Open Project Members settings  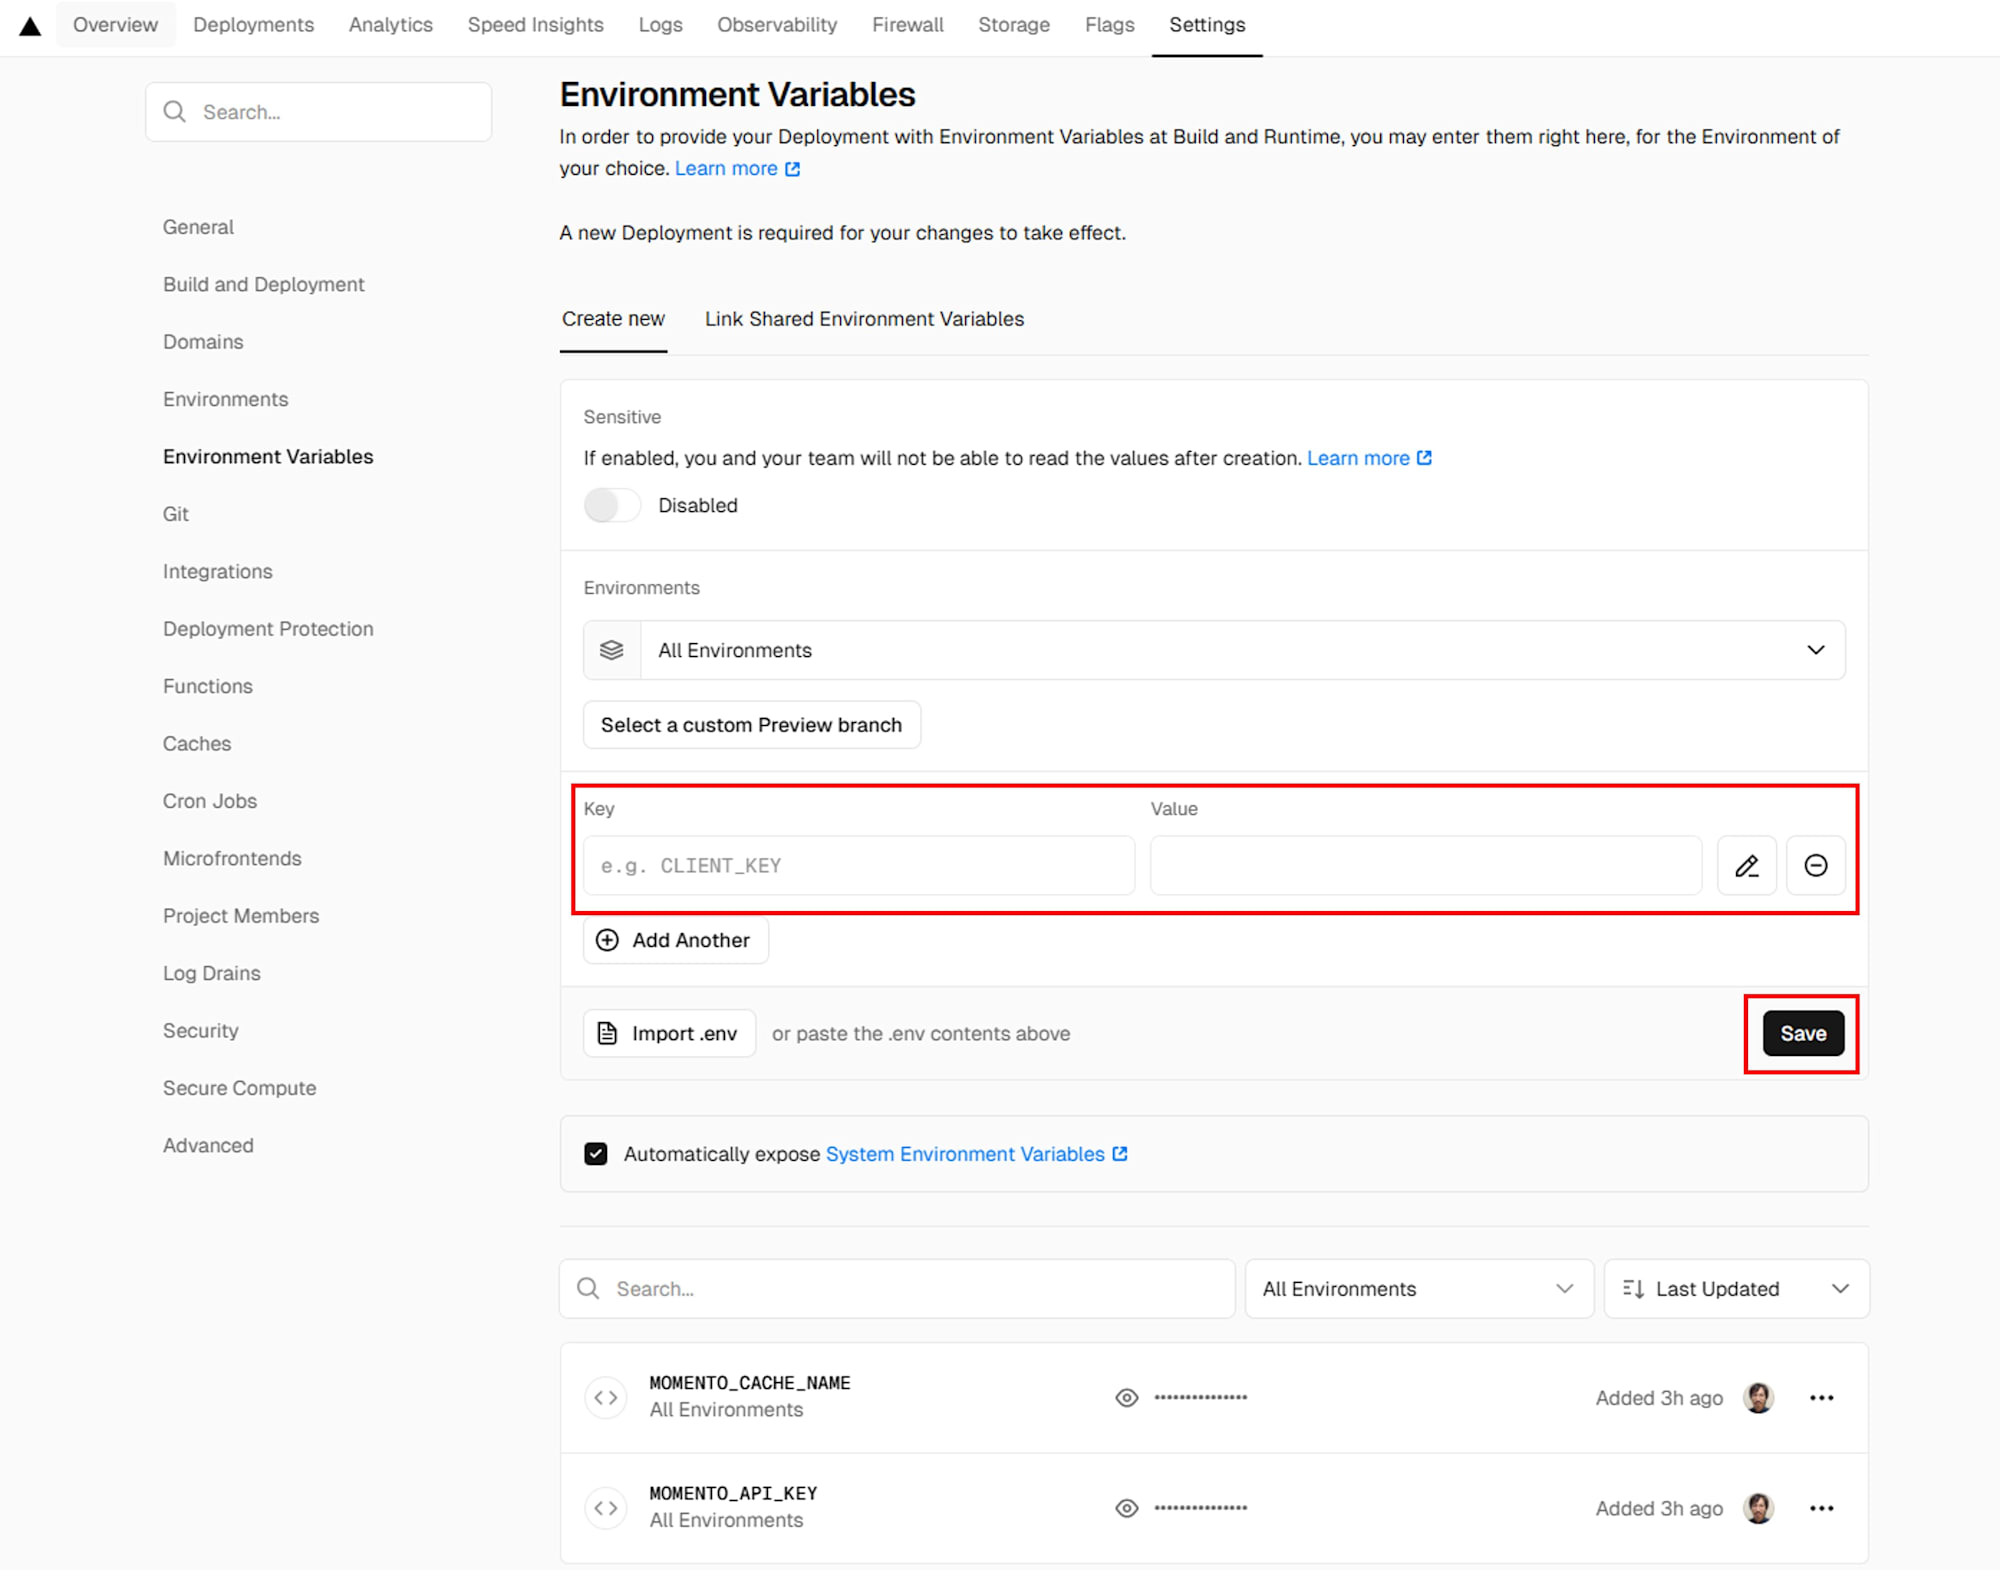pyautogui.click(x=241, y=916)
